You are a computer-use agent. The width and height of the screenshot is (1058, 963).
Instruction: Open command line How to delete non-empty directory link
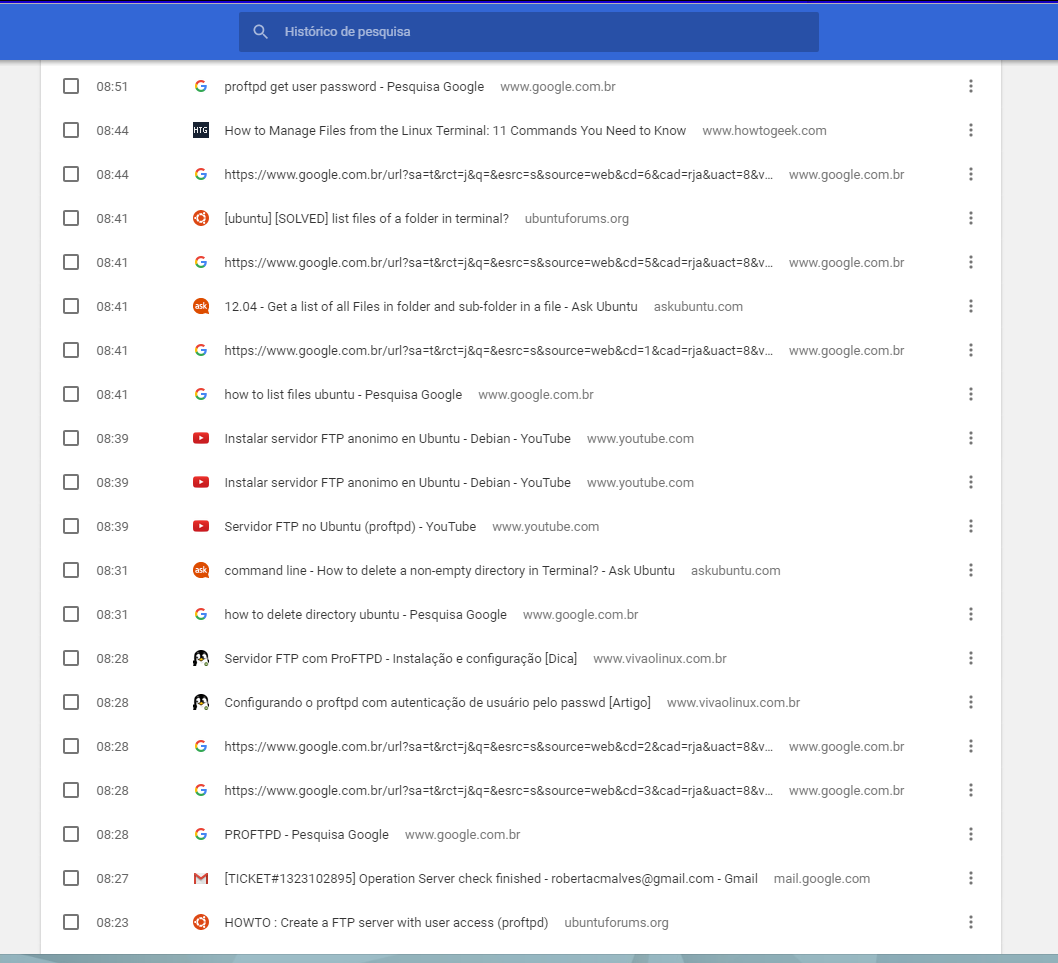point(449,570)
